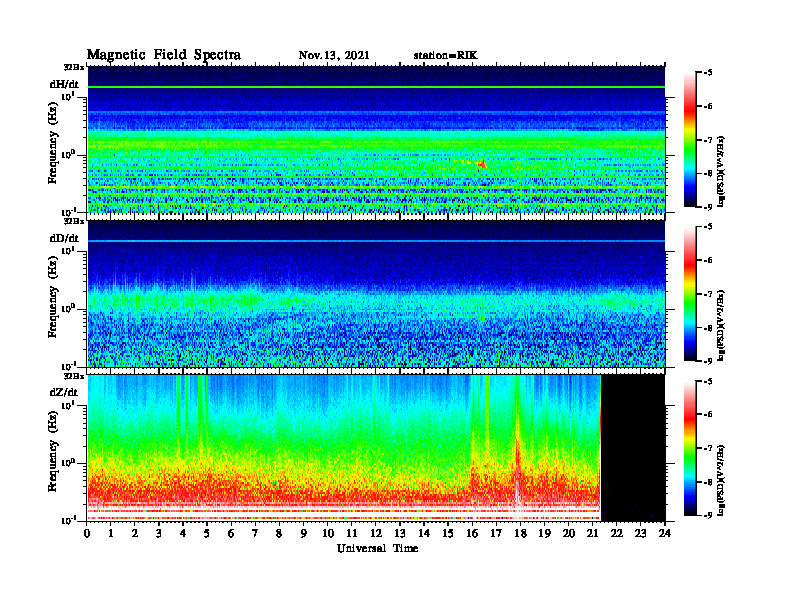
Task: Click the -9 label on dH/dt color scale
Action: (708, 207)
